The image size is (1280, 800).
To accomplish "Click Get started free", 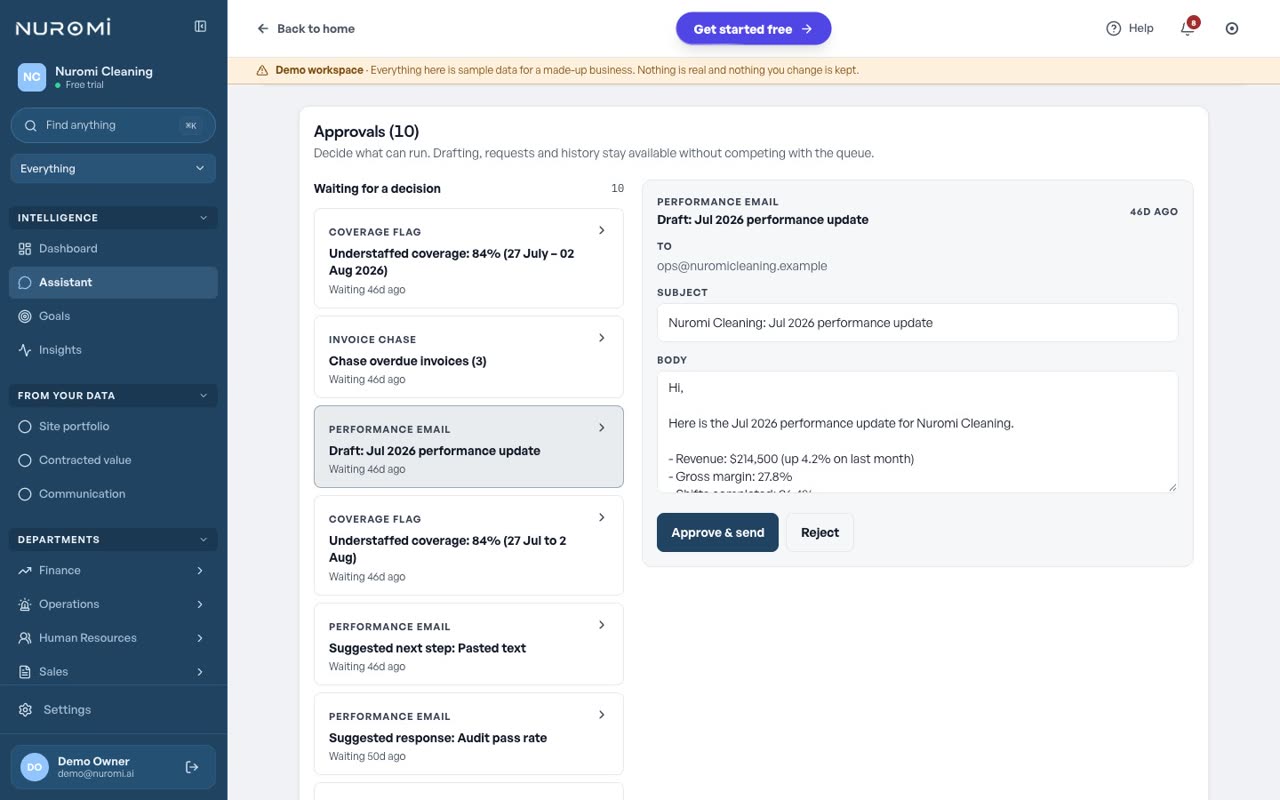I will pyautogui.click(x=754, y=29).
